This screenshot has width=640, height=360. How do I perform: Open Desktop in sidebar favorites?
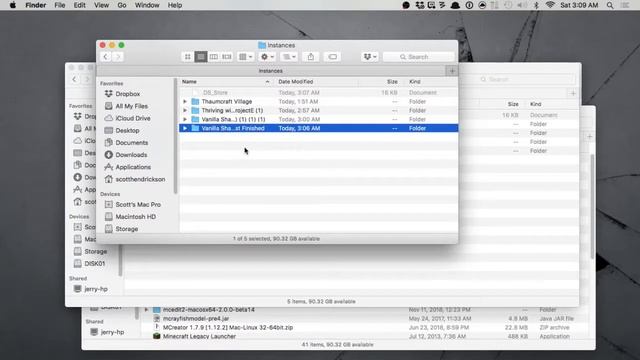tap(127, 131)
